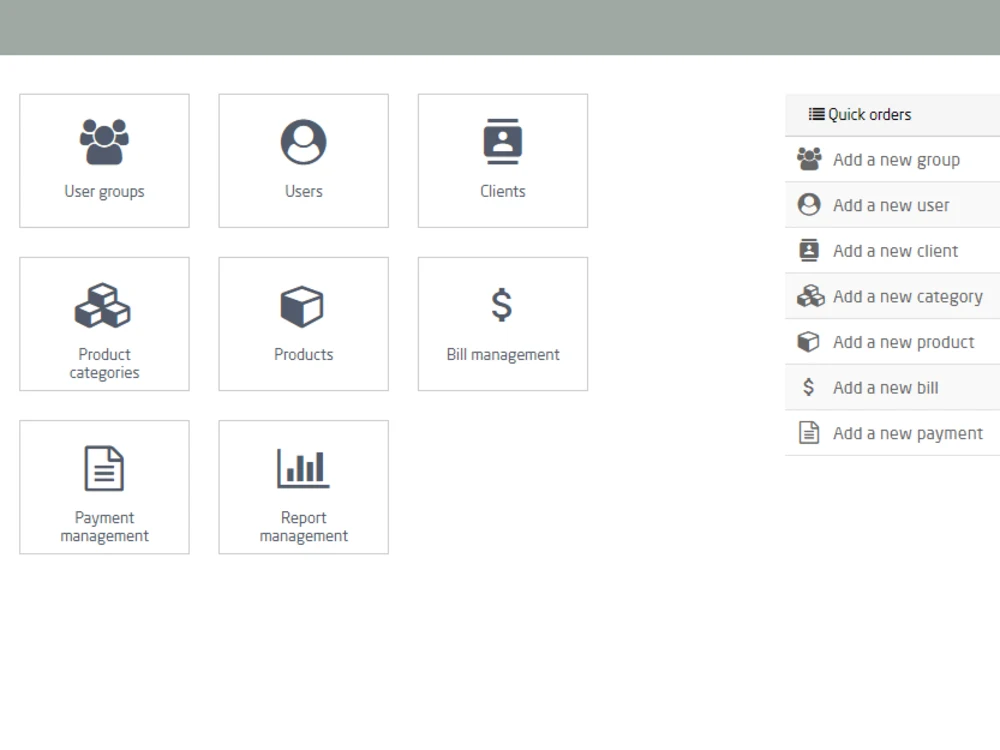Click the Product categories tile label

(x=104, y=364)
